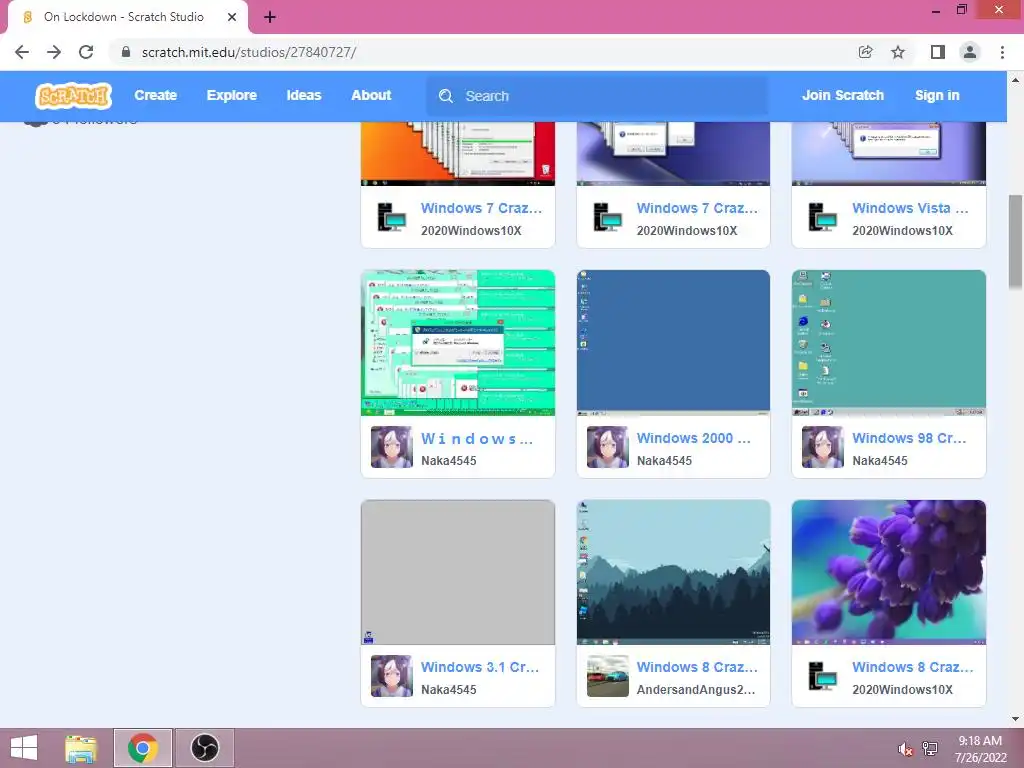
Task: Click avatar of Windows Vista project card
Action: 823,217
